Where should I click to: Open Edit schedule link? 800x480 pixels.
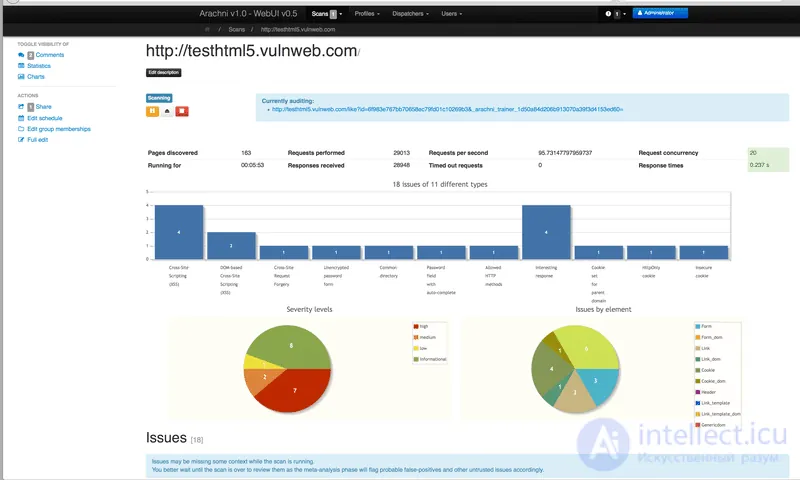(x=44, y=118)
